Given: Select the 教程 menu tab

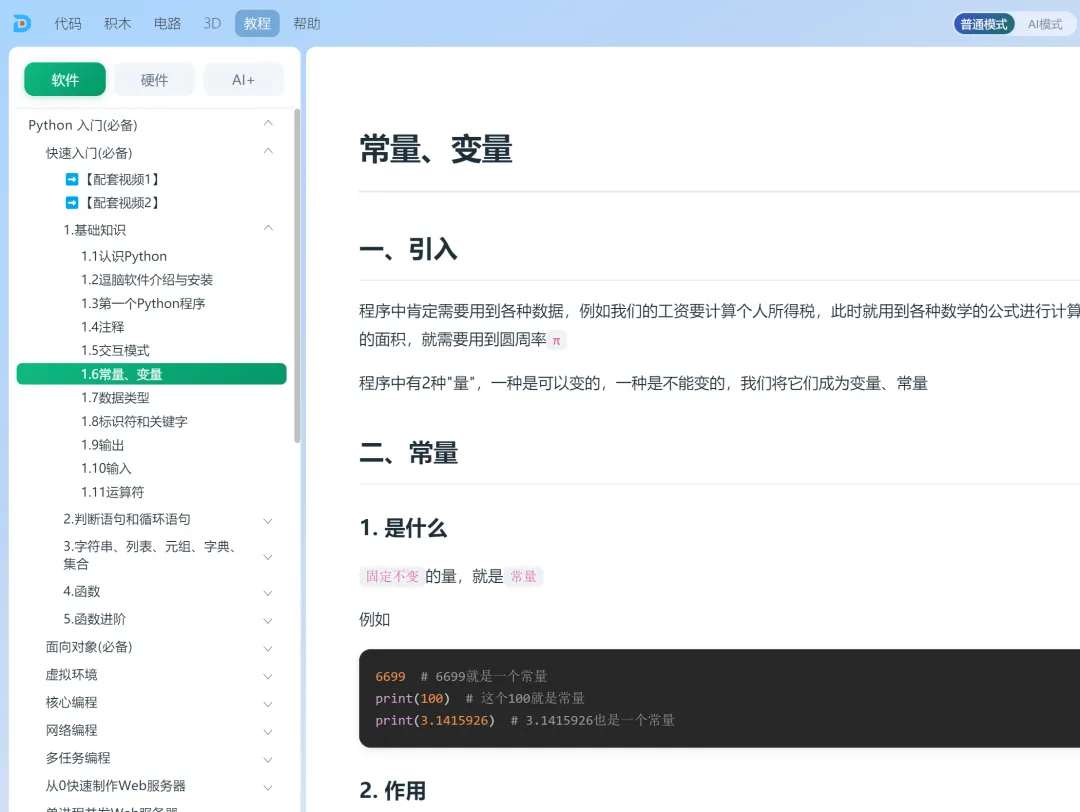Looking at the screenshot, I should (x=257, y=23).
